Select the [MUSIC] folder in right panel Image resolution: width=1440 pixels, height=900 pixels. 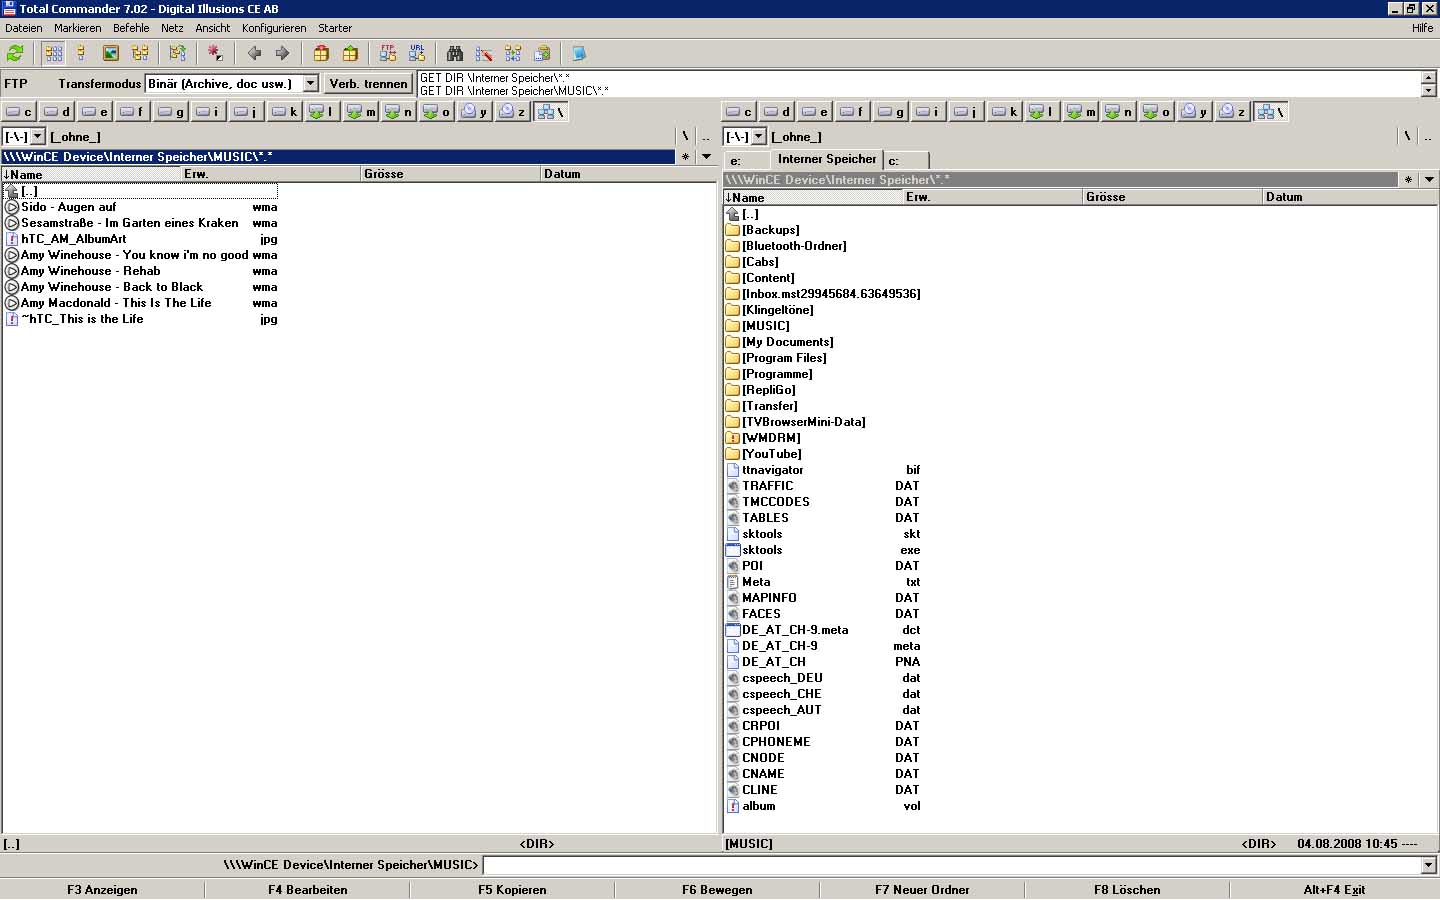pyautogui.click(x=766, y=326)
